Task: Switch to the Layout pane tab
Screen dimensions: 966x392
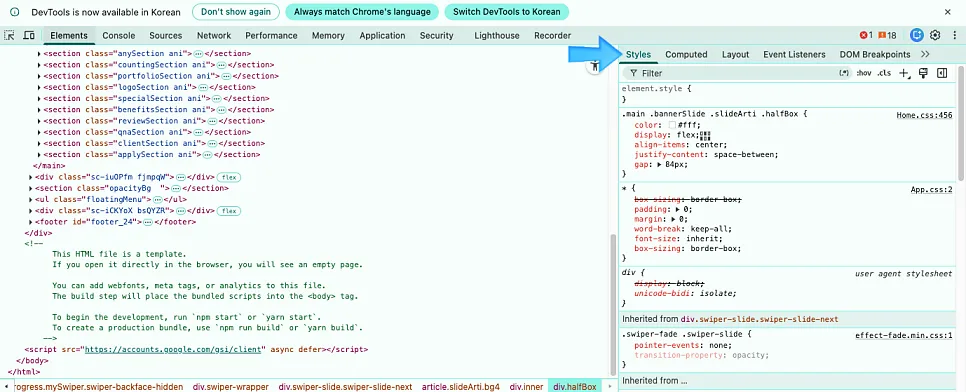Action: click(735, 54)
